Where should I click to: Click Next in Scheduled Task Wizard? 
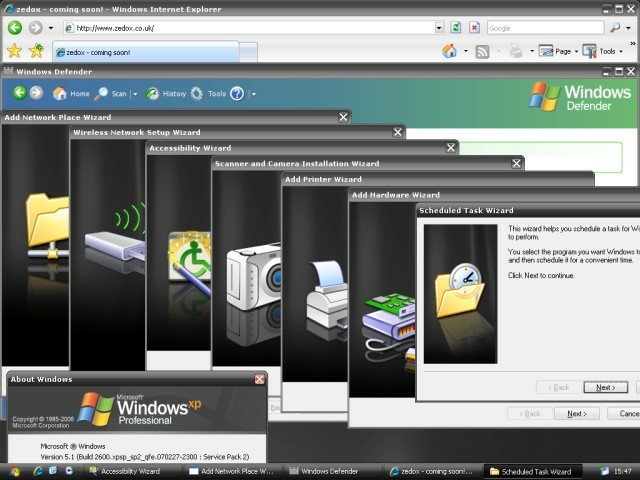(x=606, y=387)
